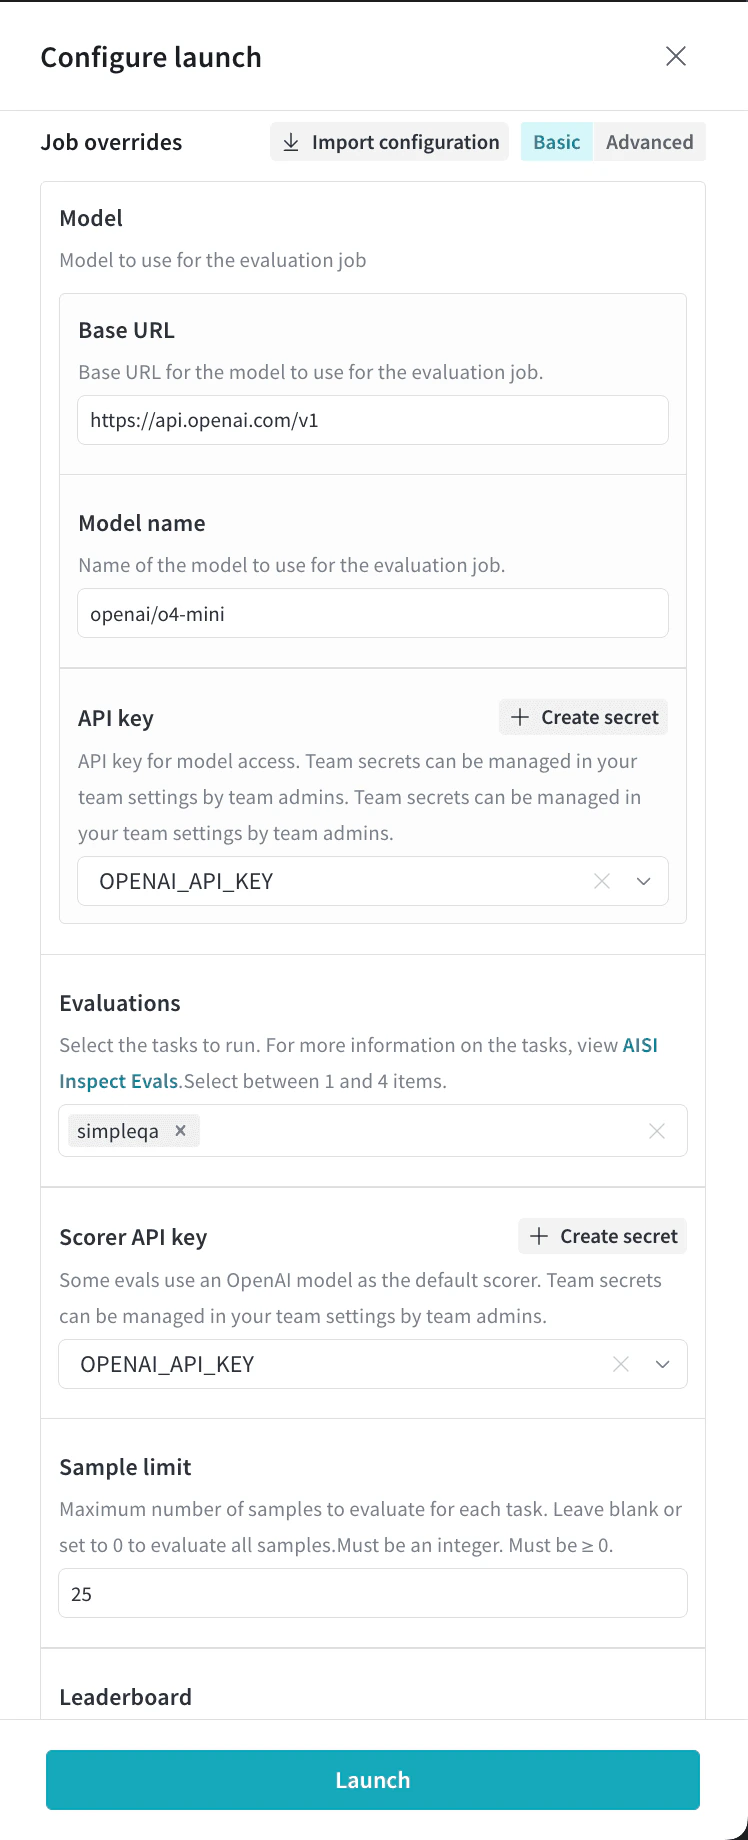Viewport: 748px width, 1840px height.
Task: Close the Configure launch dialog
Action: coord(676,56)
